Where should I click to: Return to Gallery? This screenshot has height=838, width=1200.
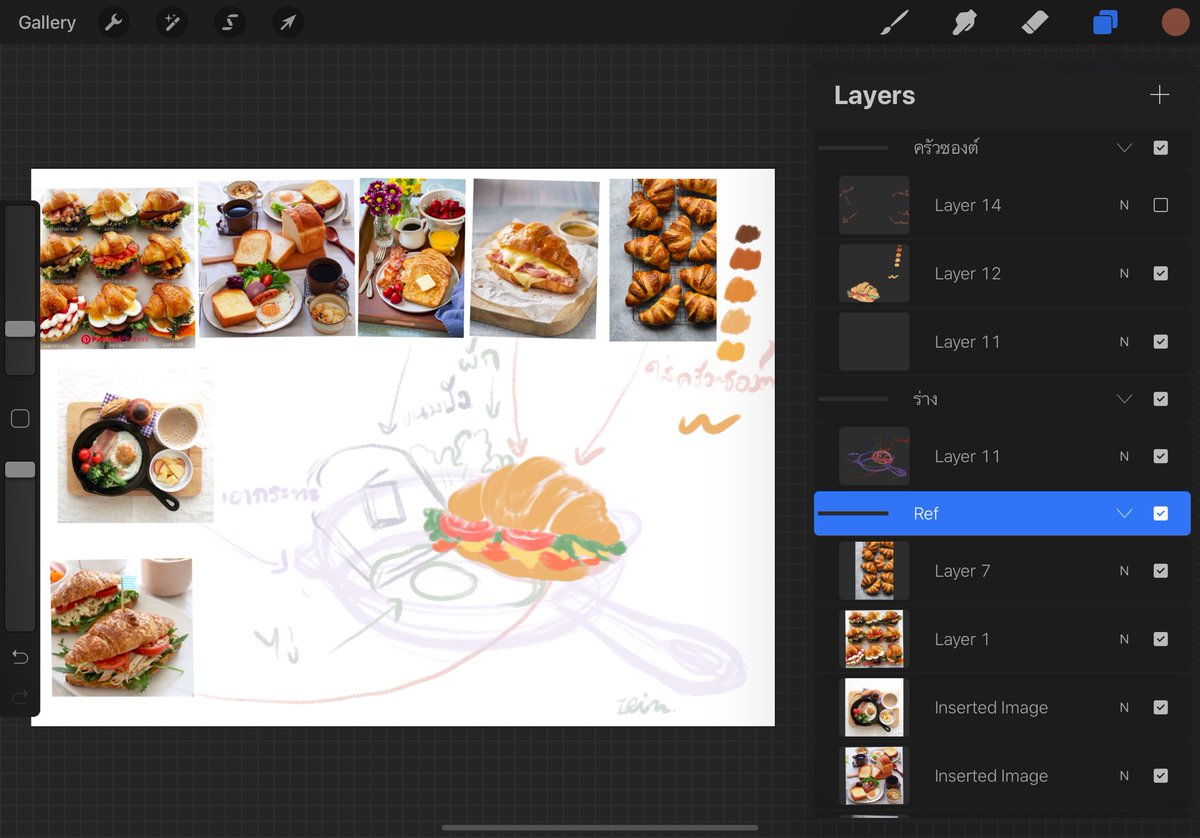tap(47, 22)
